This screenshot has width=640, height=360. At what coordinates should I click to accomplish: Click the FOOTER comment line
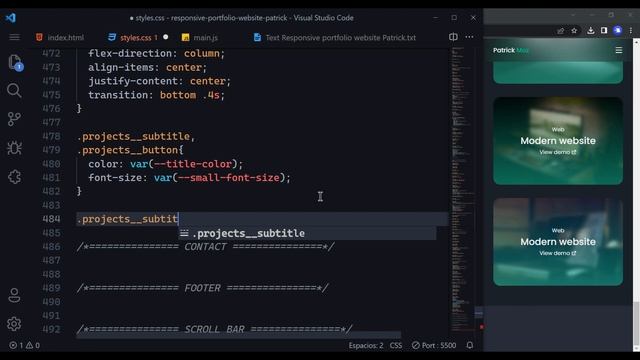click(202, 288)
